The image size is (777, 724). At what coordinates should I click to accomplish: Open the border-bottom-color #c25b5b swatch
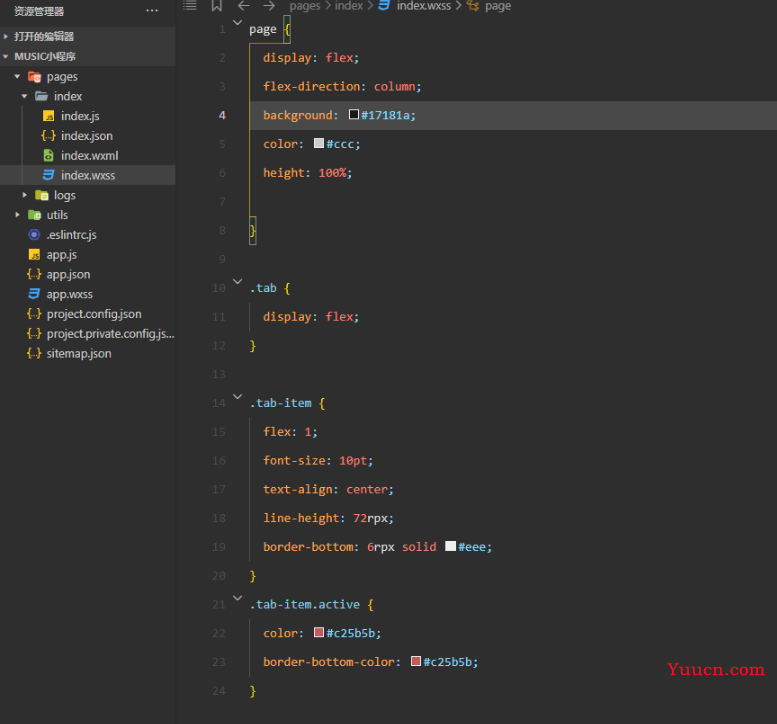pos(416,661)
